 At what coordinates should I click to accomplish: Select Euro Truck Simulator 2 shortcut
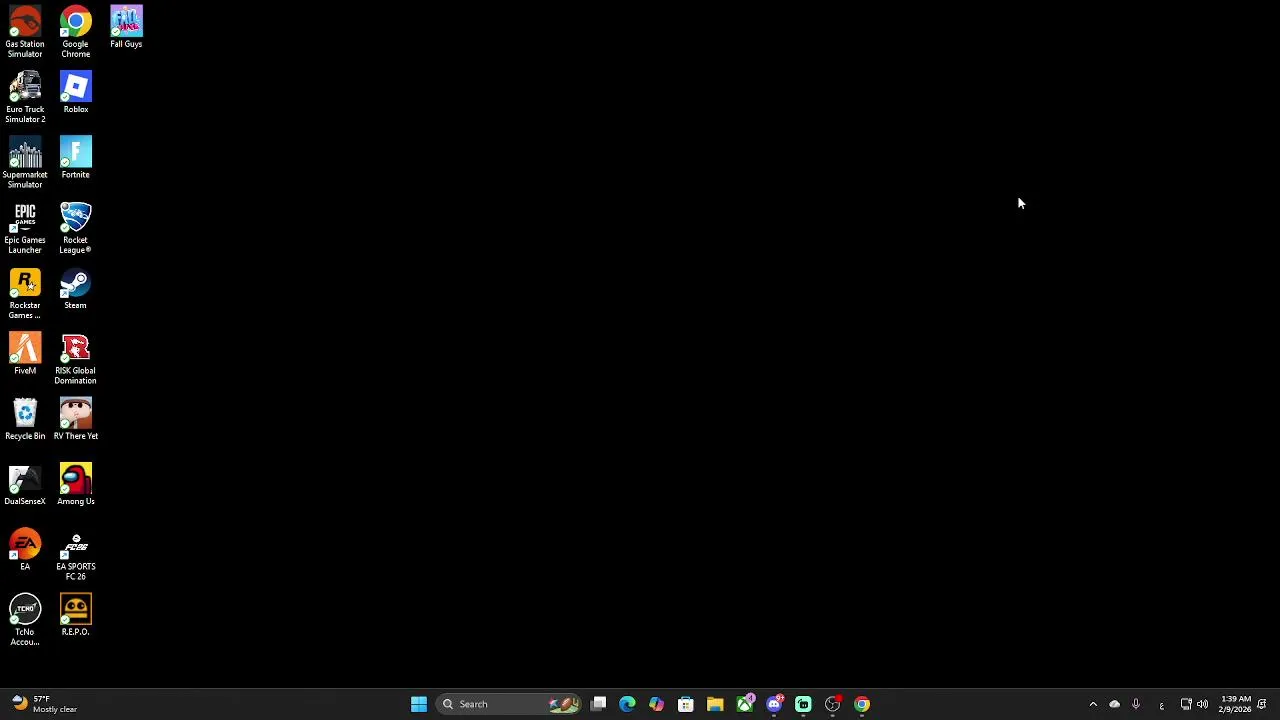tap(25, 97)
